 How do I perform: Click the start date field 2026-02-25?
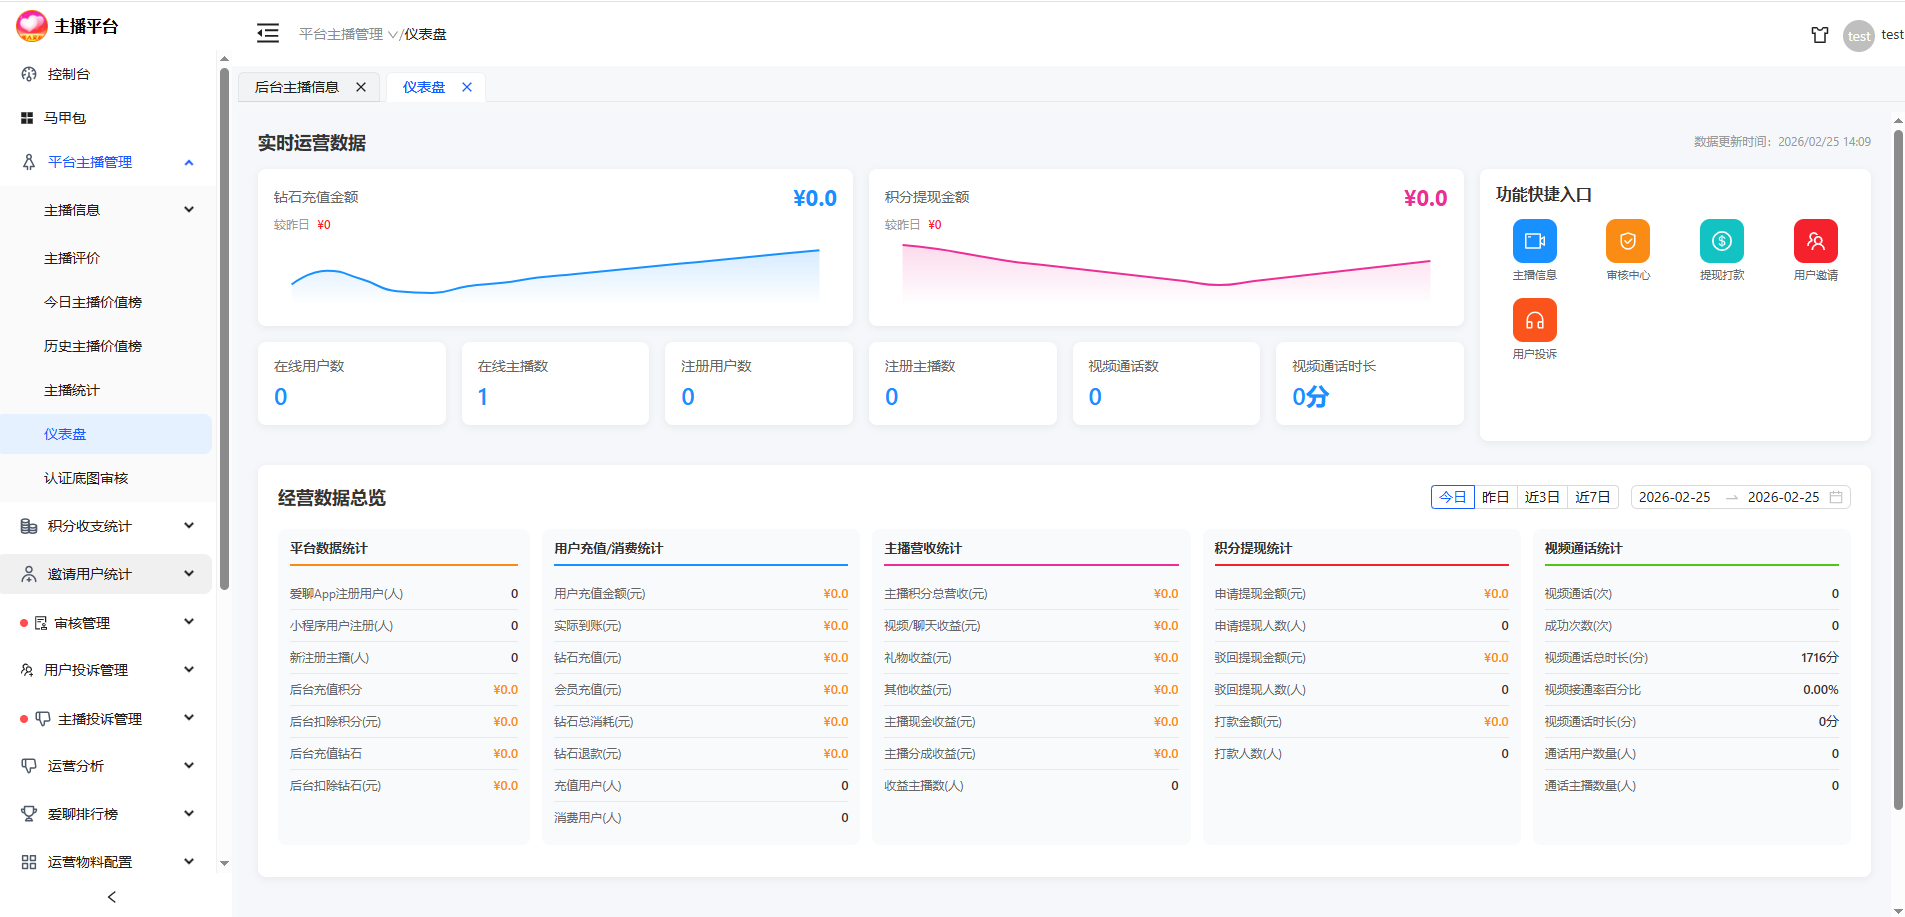click(x=1674, y=497)
